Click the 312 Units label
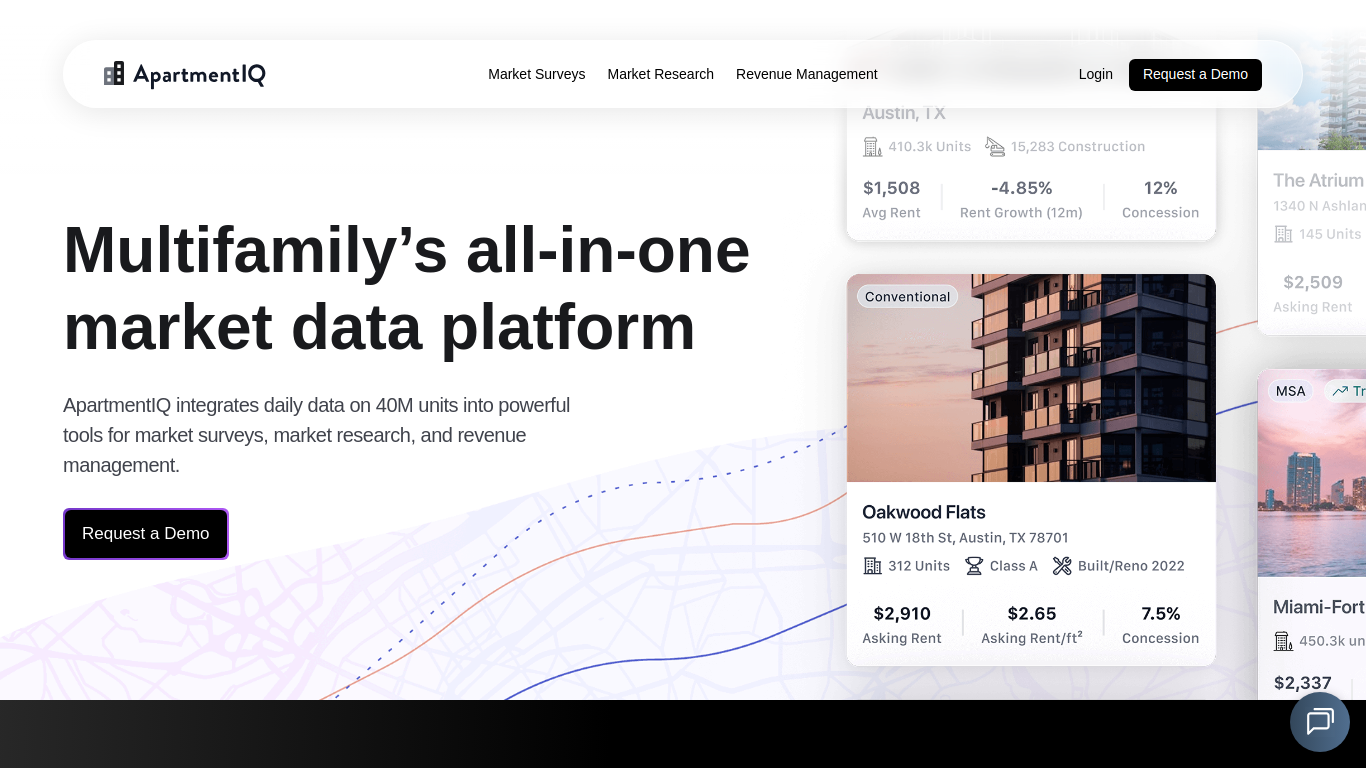This screenshot has height=768, width=1366. click(919, 566)
